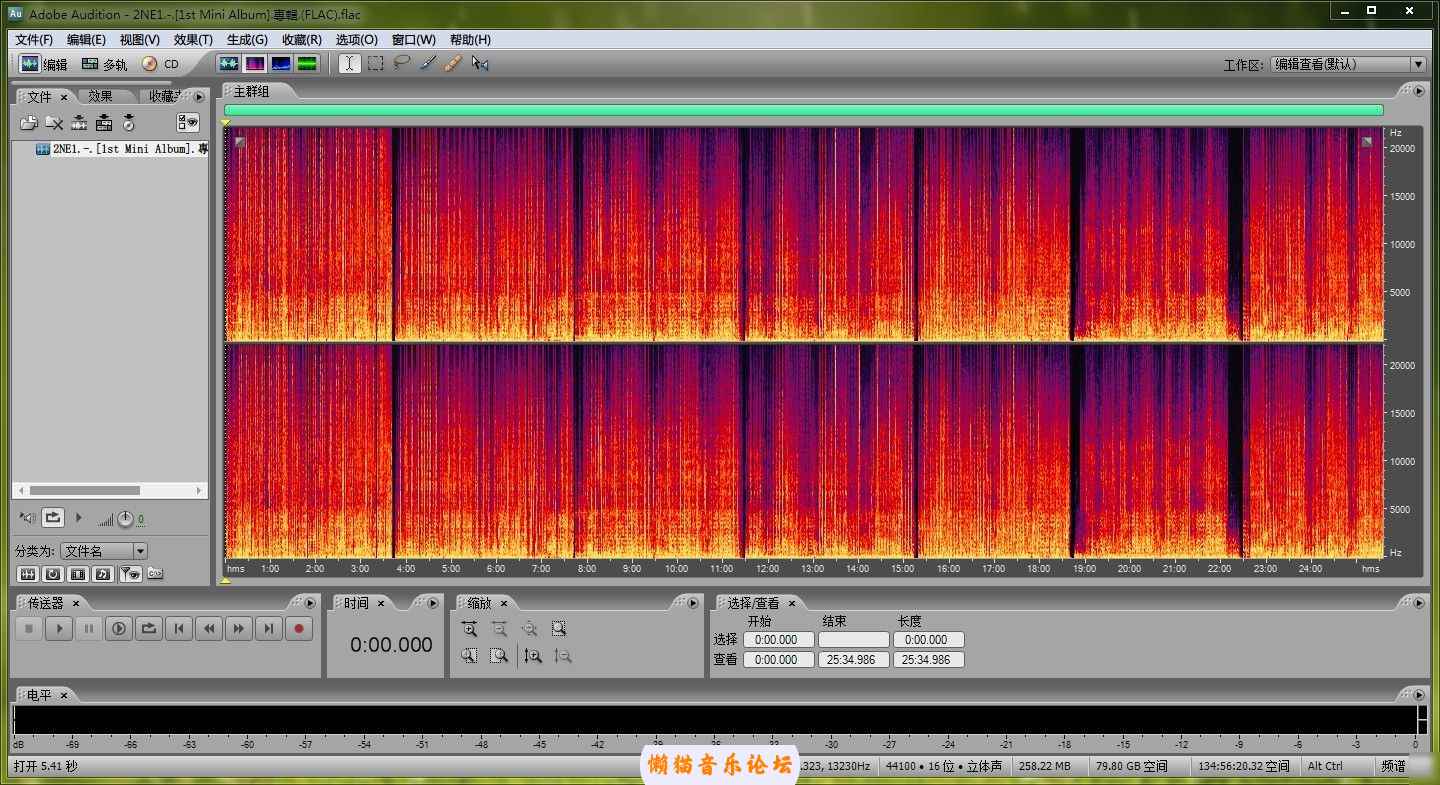This screenshot has height=785, width=1440.
Task: Toggle show audio files filter
Action: [28, 574]
